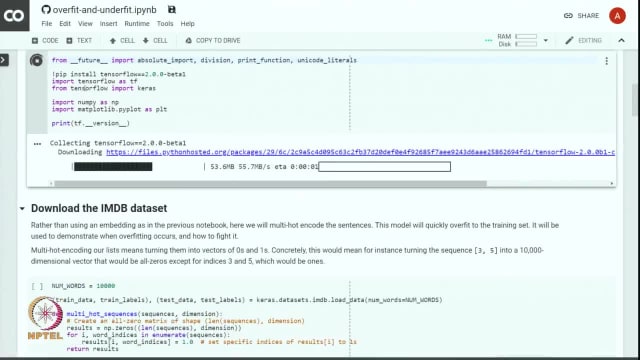The width and height of the screenshot is (640, 360).
Task: Open the runtime connection dropdown arrow
Action: click(546, 40)
